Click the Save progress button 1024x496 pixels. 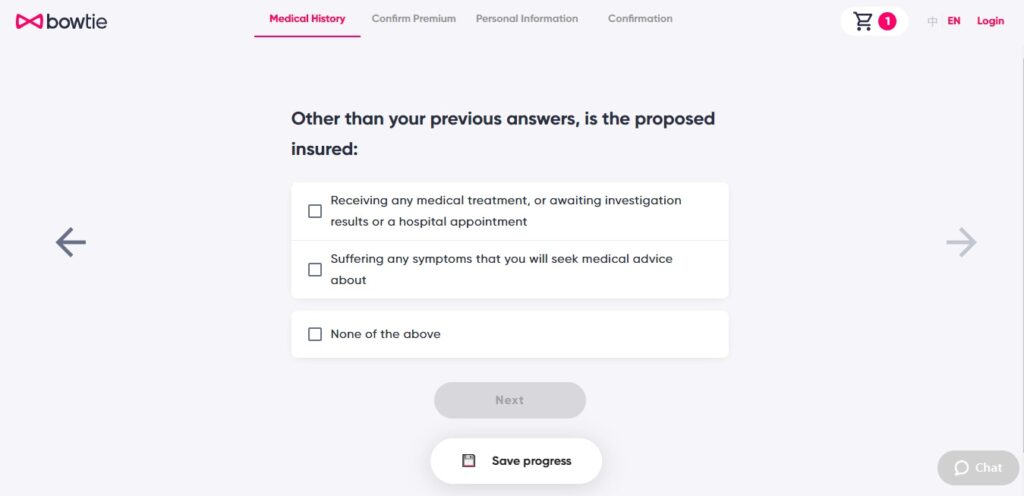click(x=516, y=461)
